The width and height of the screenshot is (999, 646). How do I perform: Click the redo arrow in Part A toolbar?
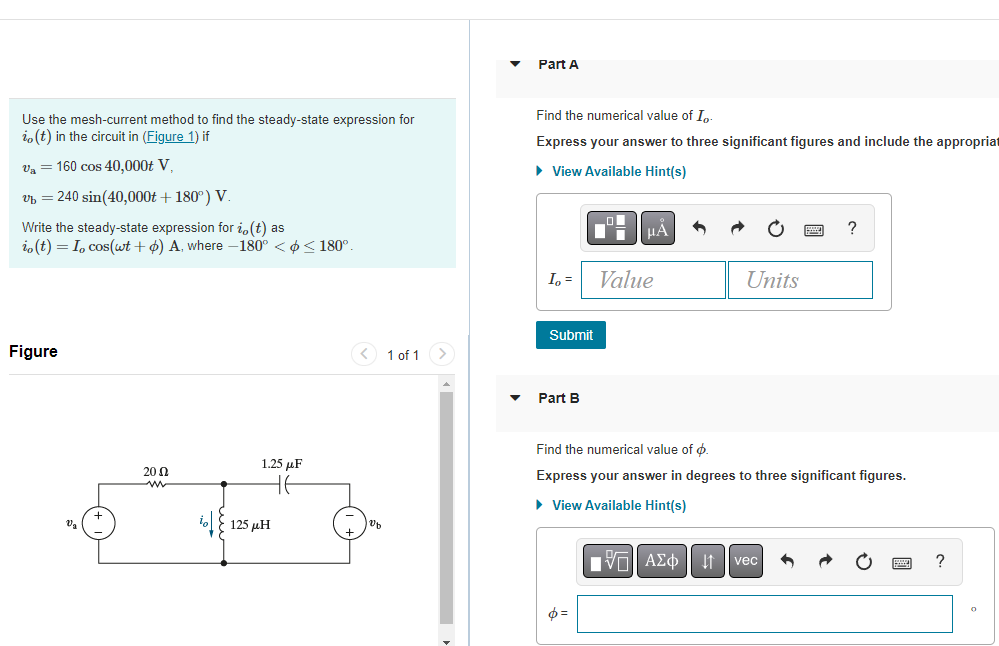[737, 228]
